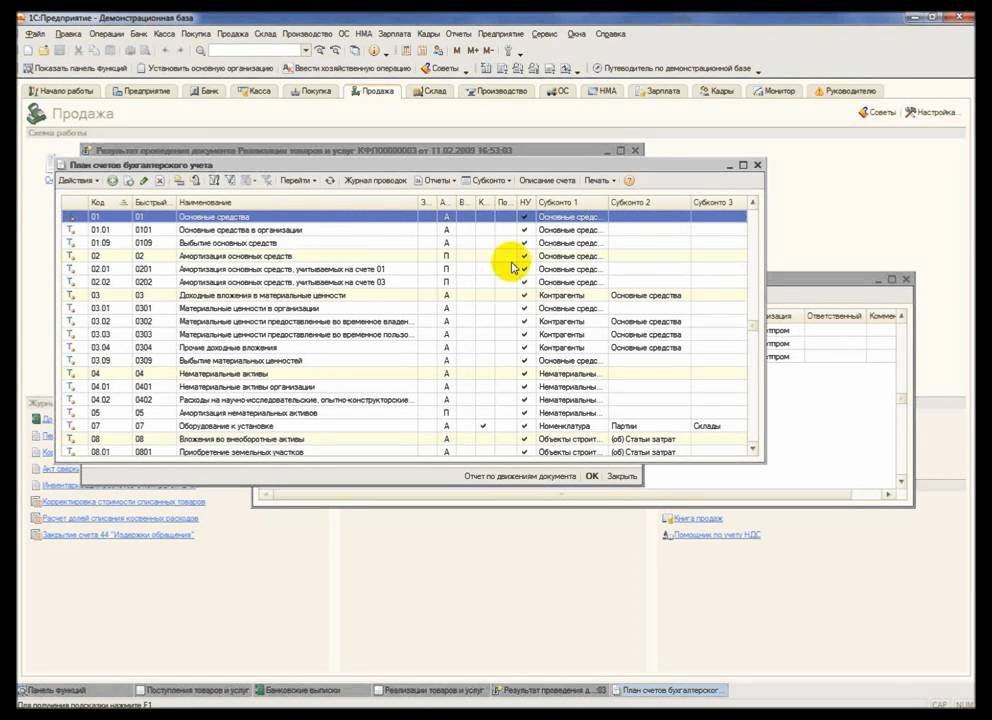This screenshot has height=720, width=992.
Task: Click the Refresh arrows icon in План счетов toolbar
Action: 330,181
